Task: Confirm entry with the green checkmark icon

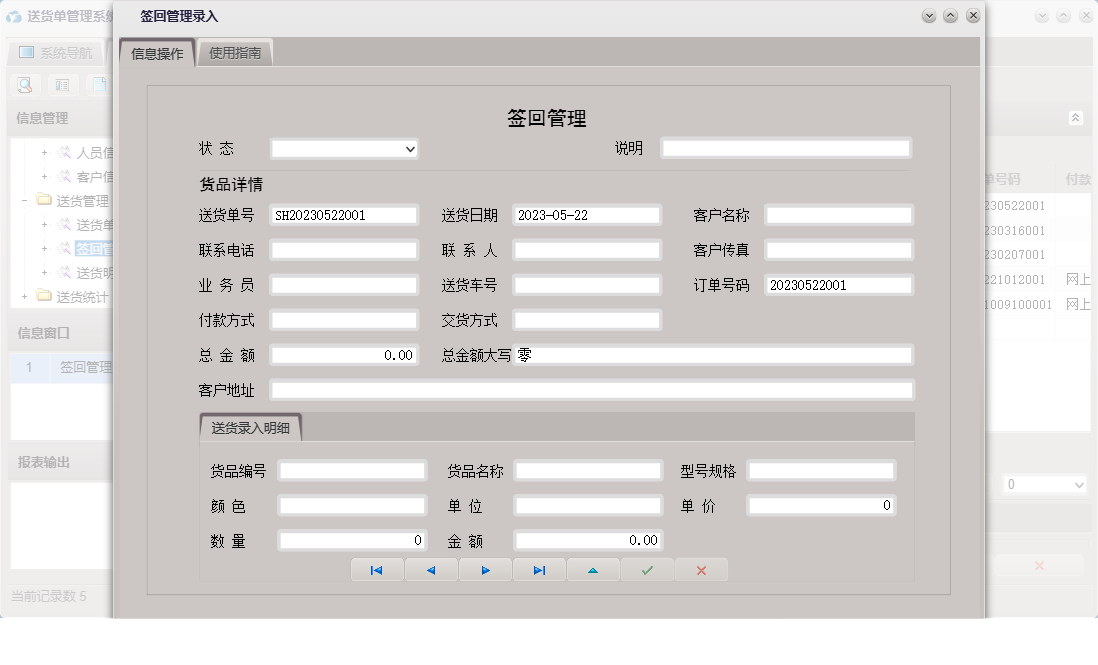Action: click(646, 569)
